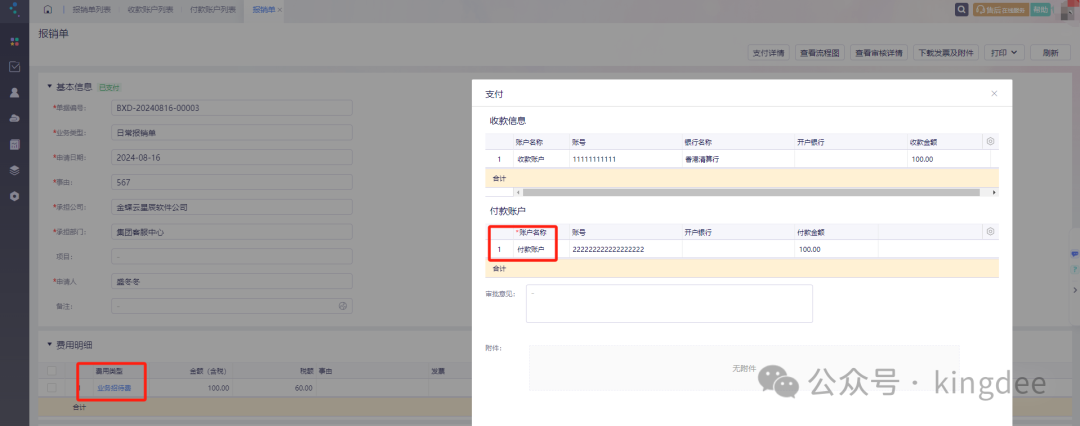Click the colorful apps grid sidebar icon
This screenshot has width=1080, height=426.
click(15, 42)
